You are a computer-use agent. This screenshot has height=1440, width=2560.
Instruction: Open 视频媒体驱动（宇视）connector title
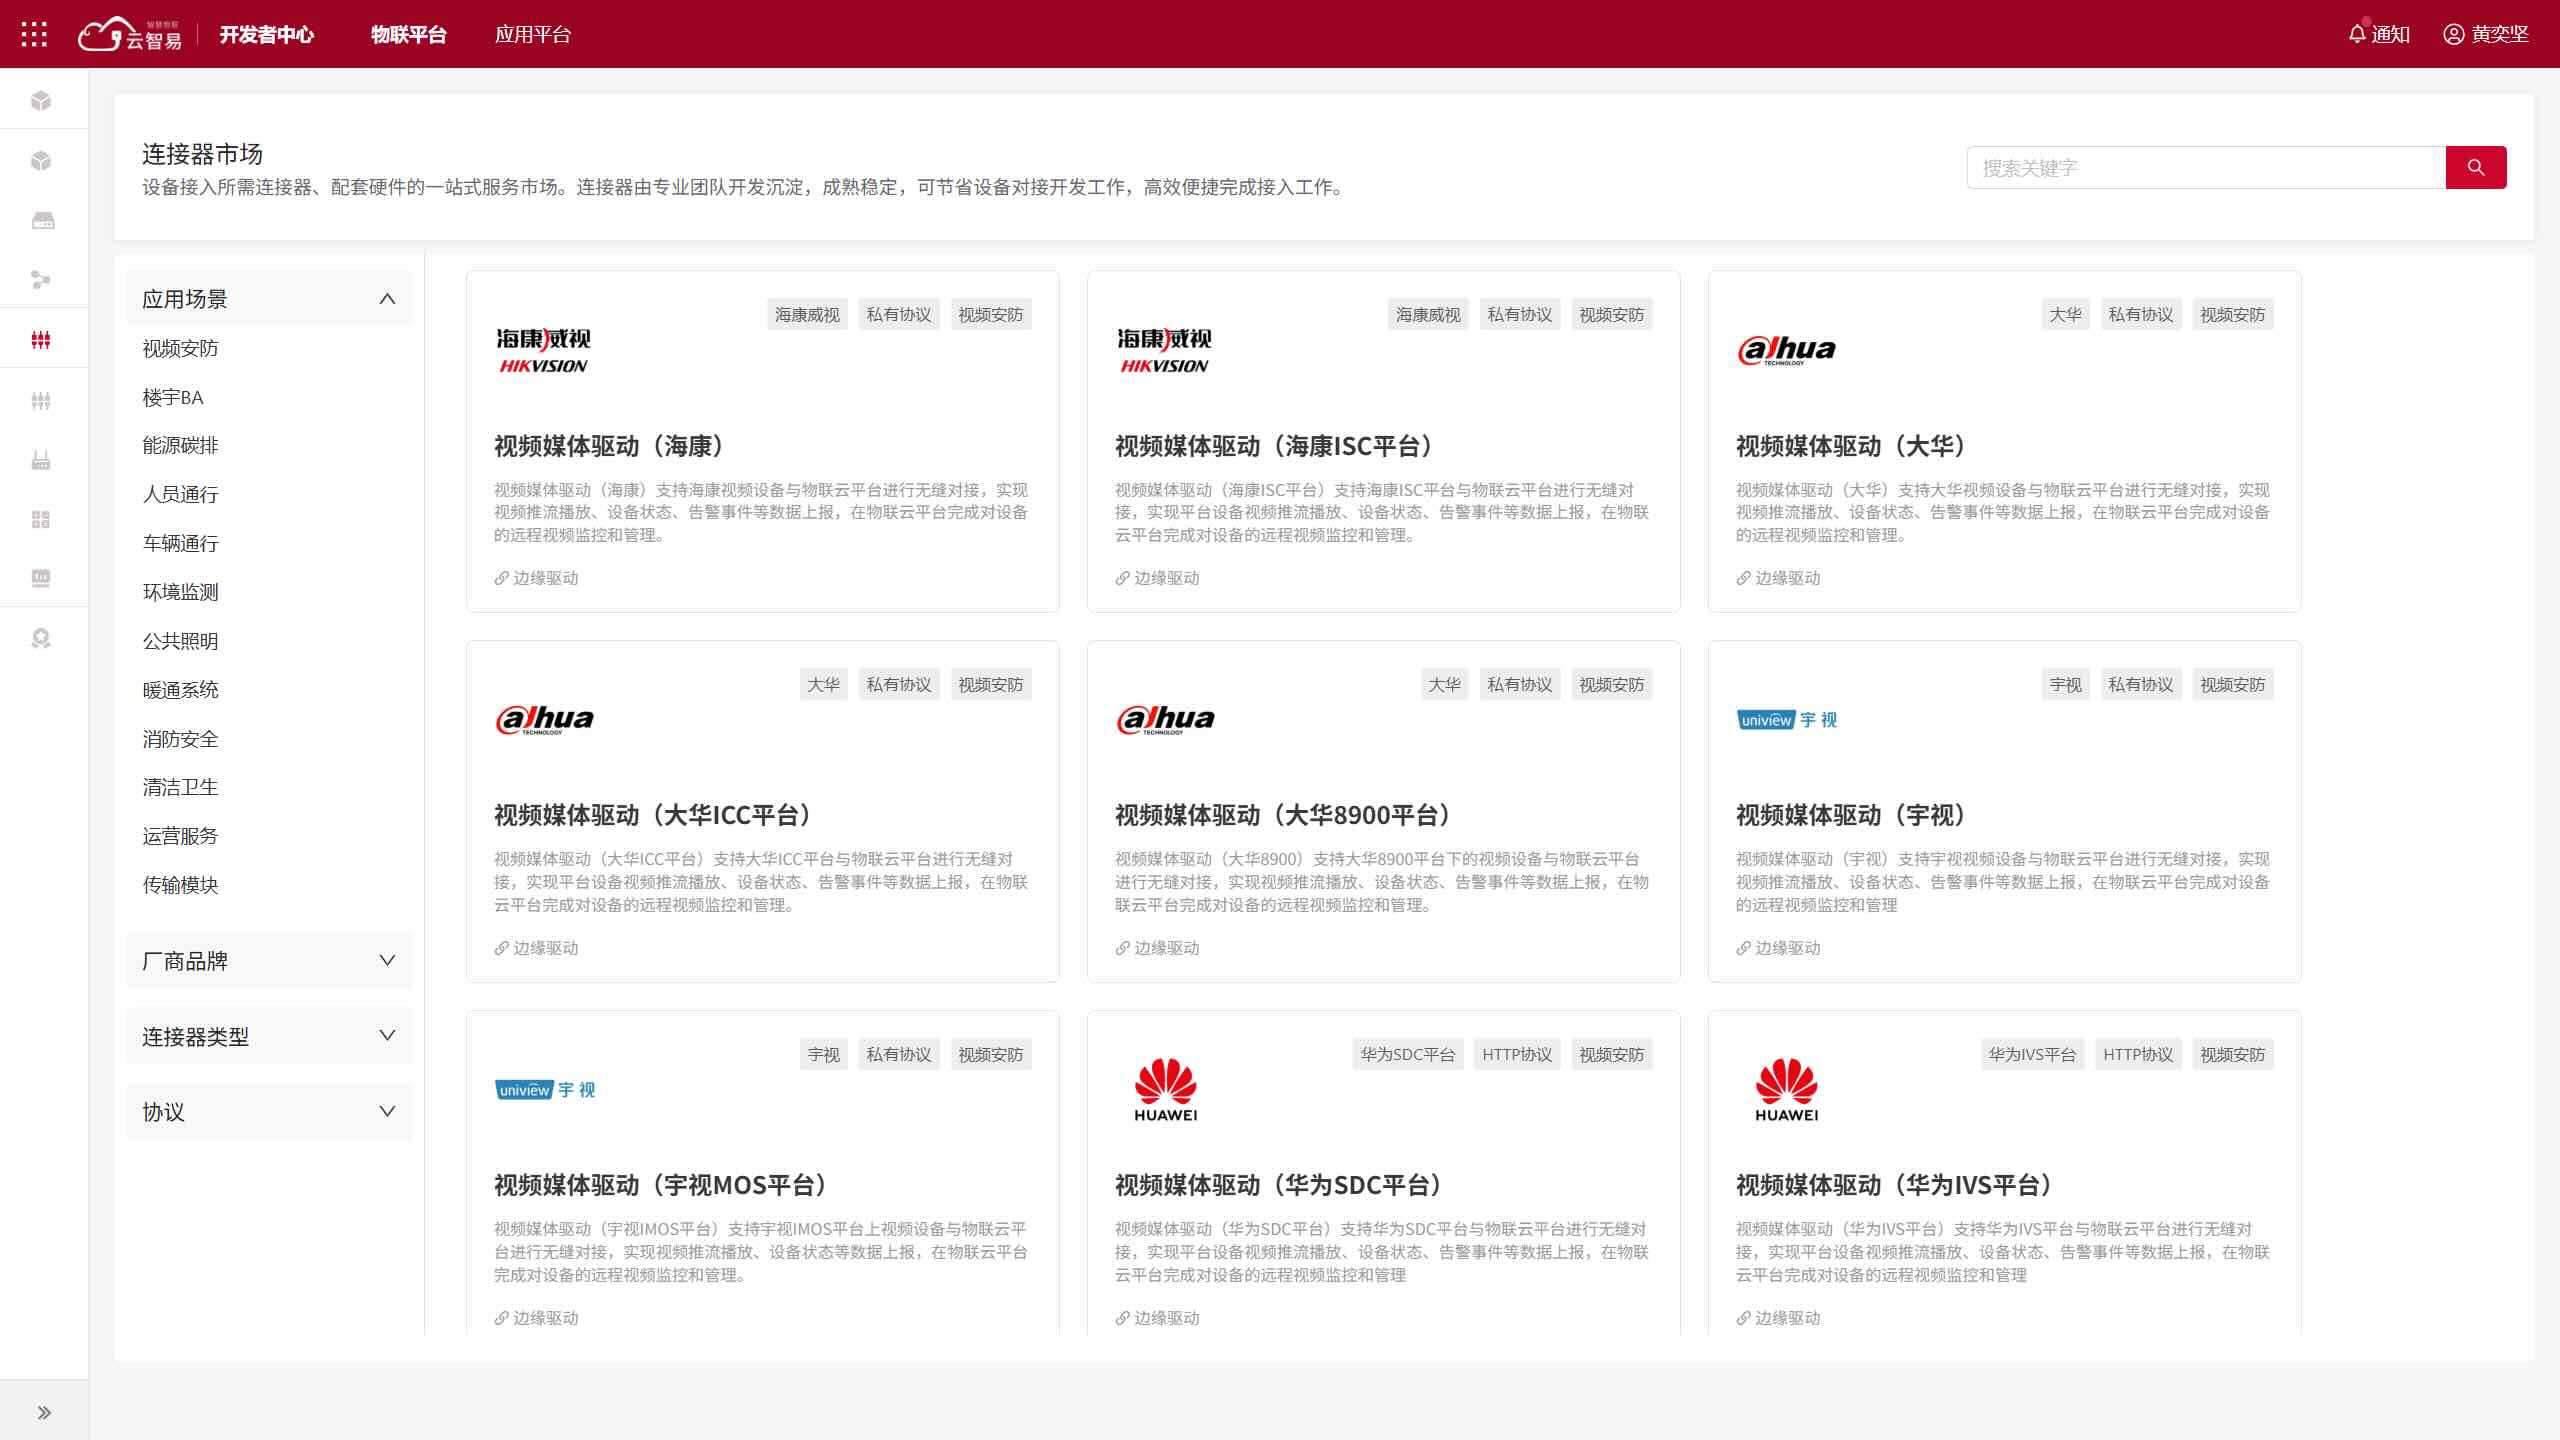tap(1853, 816)
